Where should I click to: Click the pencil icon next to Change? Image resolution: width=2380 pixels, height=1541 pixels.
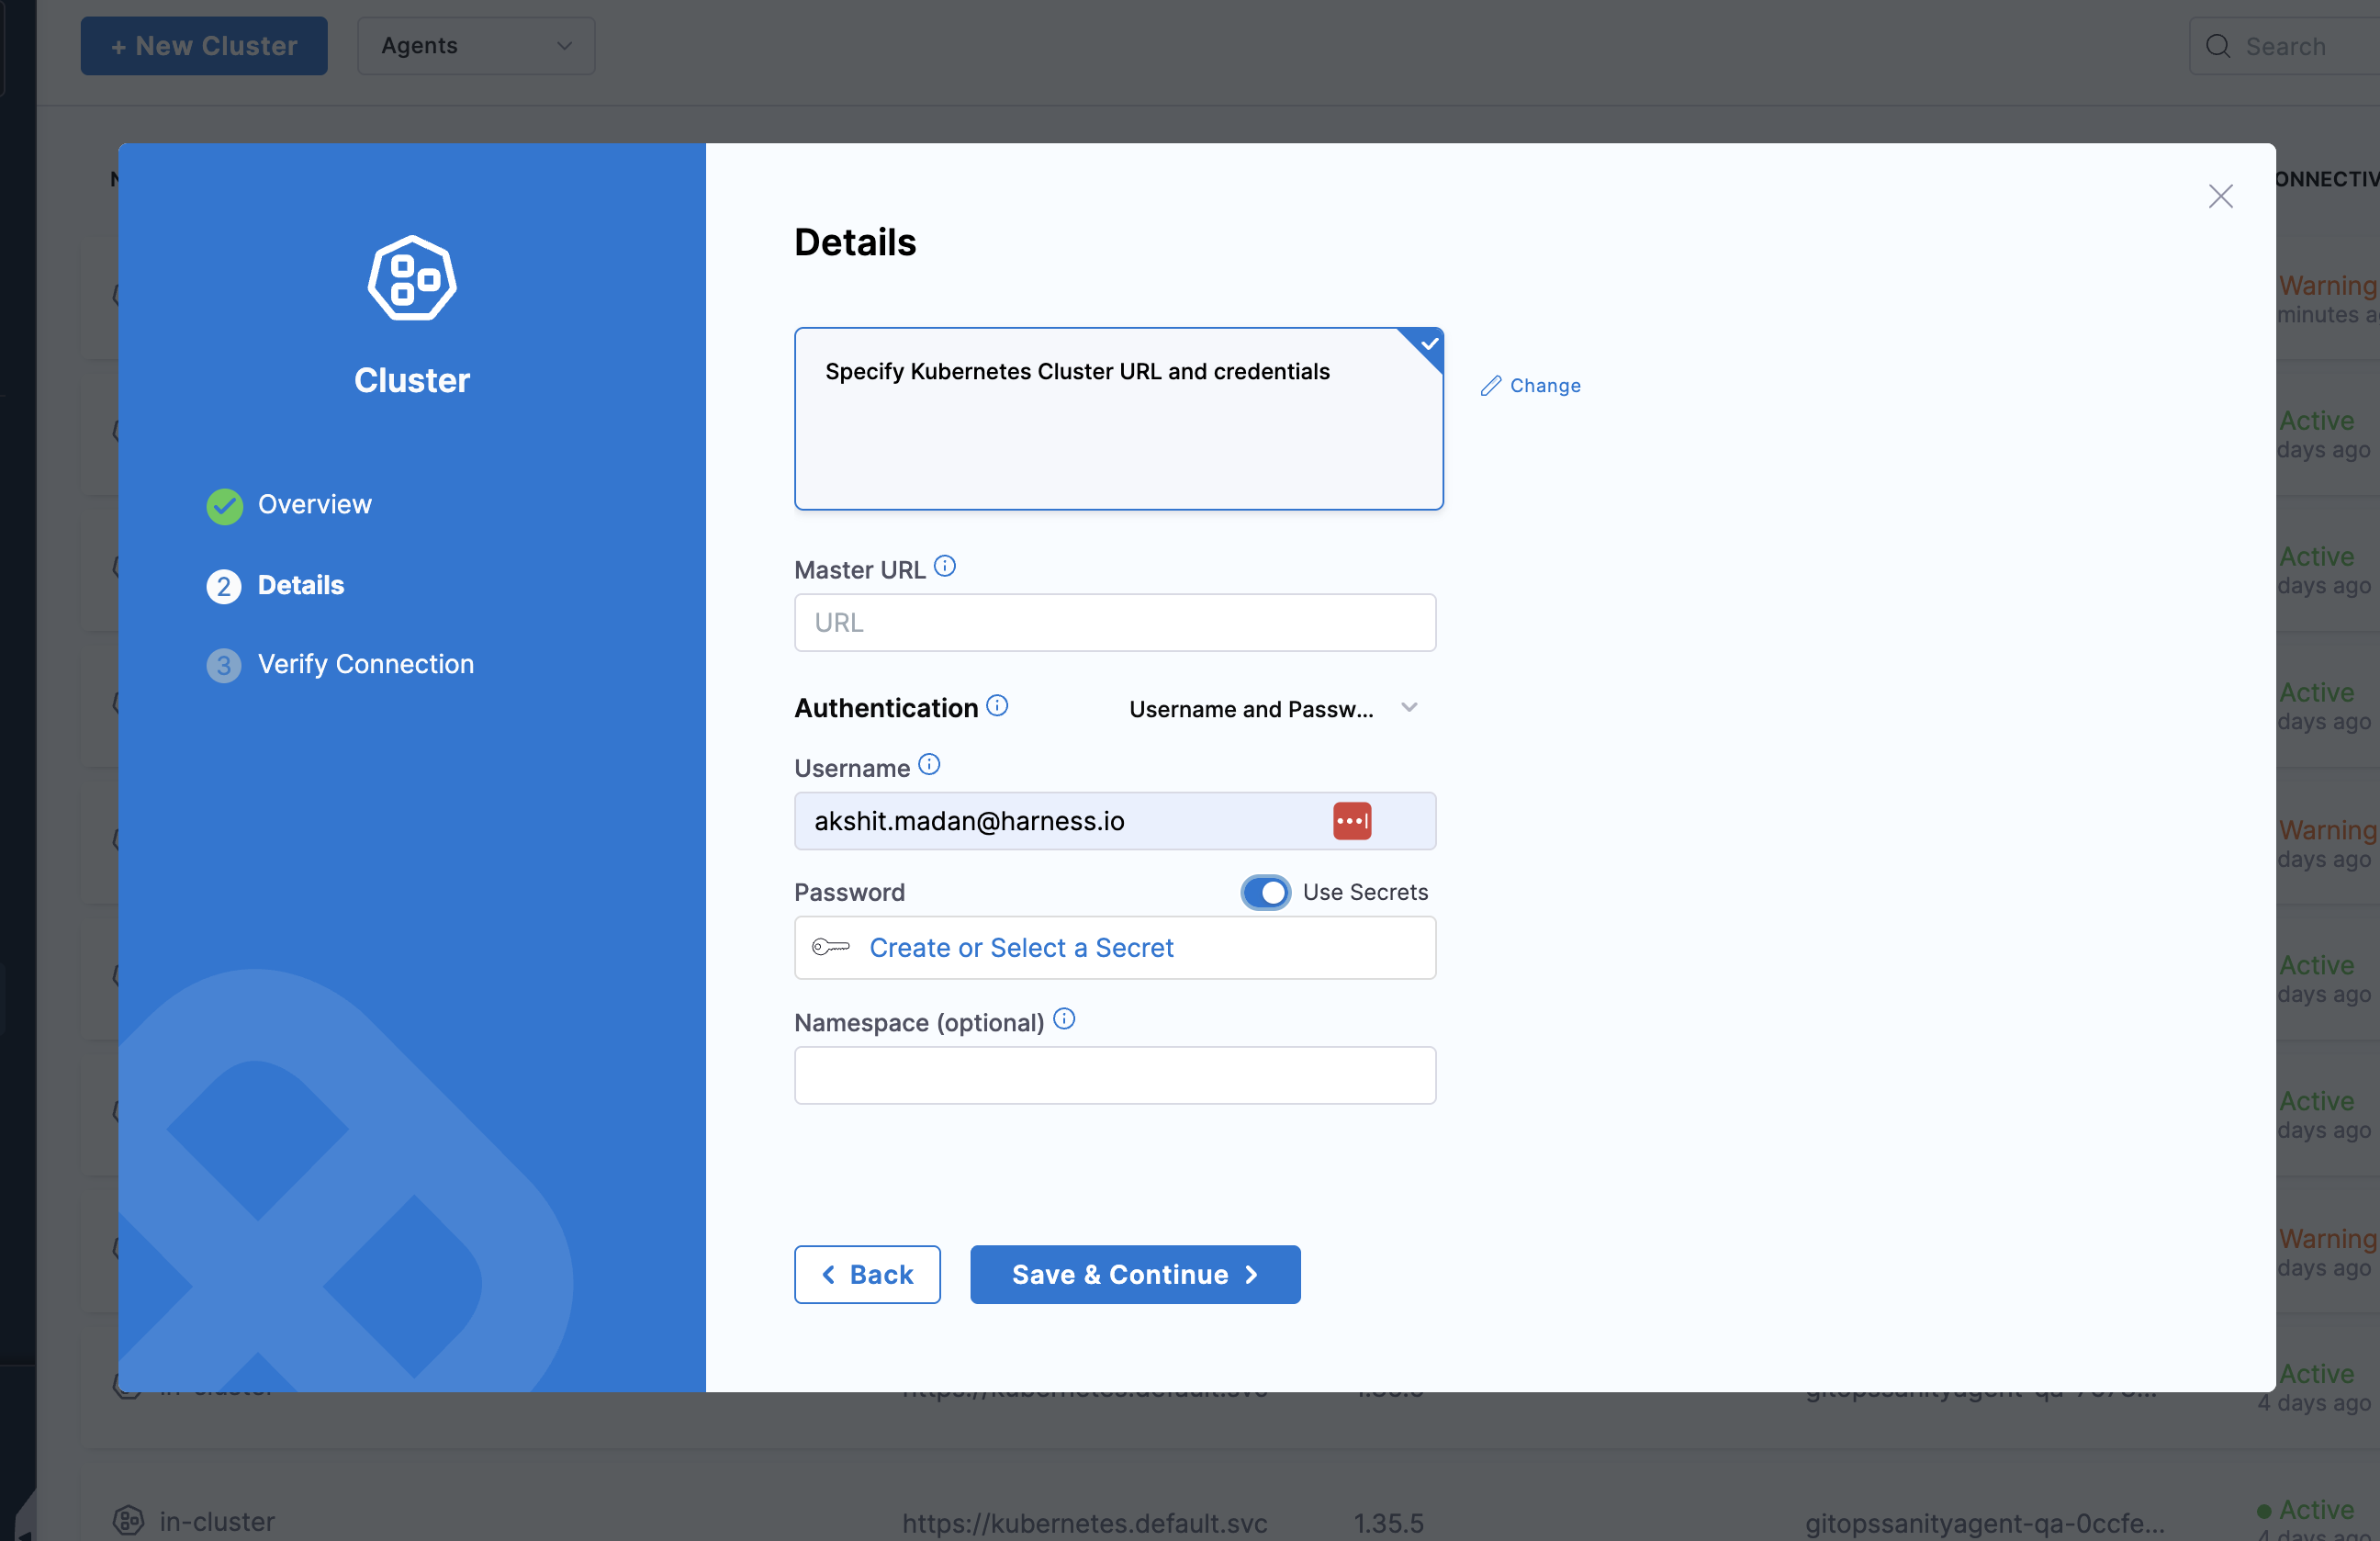pos(1491,386)
